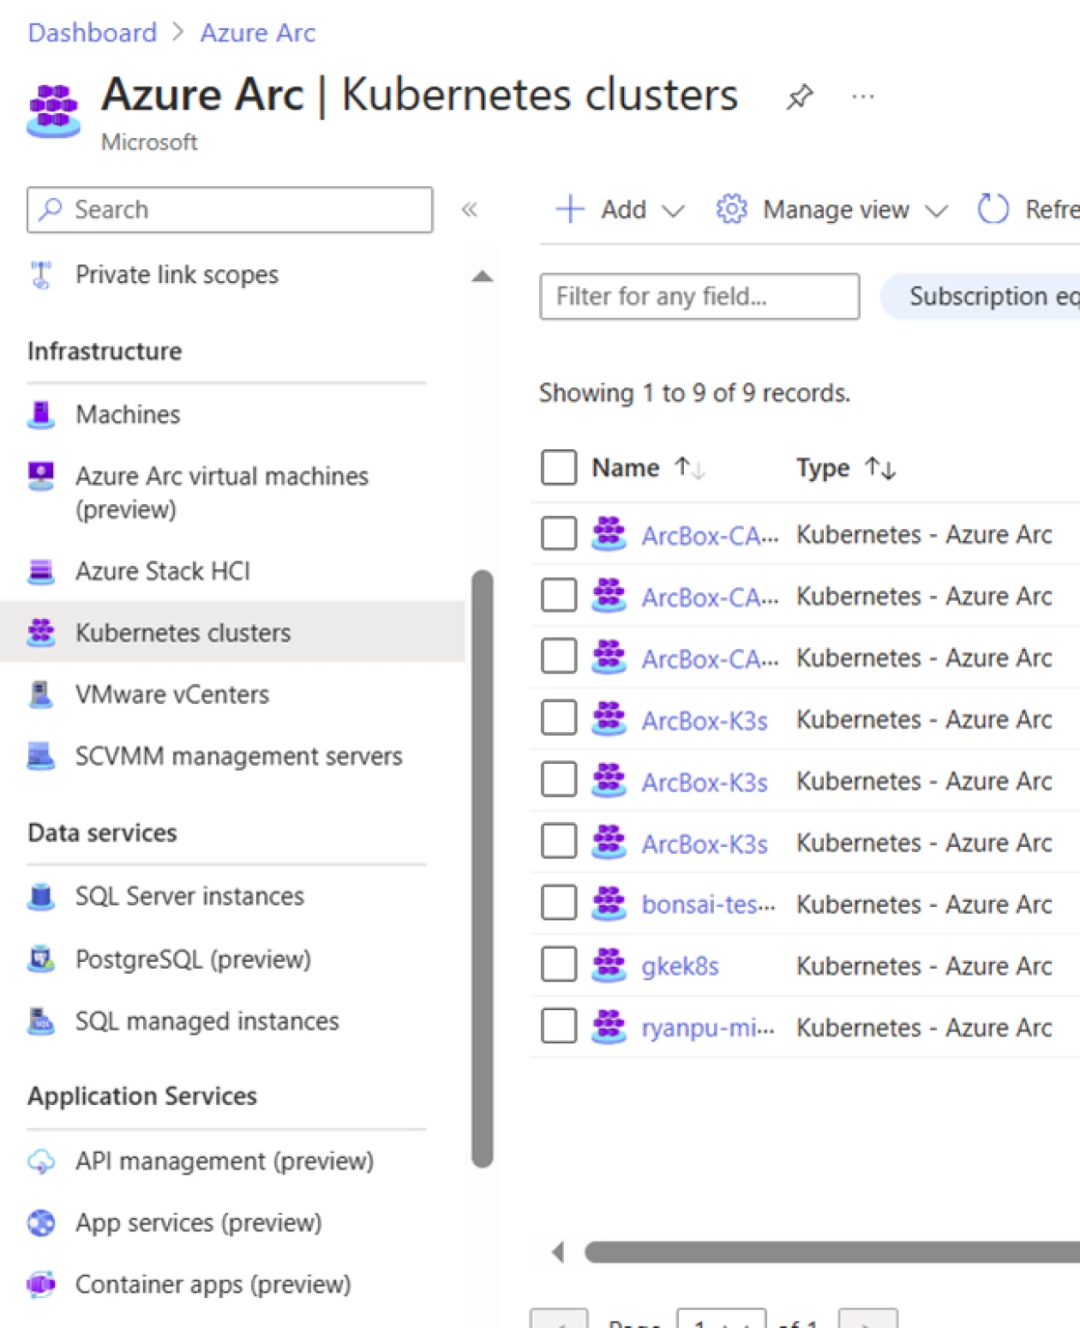
Task: Click the SQL Server instances icon
Action: click(x=41, y=896)
